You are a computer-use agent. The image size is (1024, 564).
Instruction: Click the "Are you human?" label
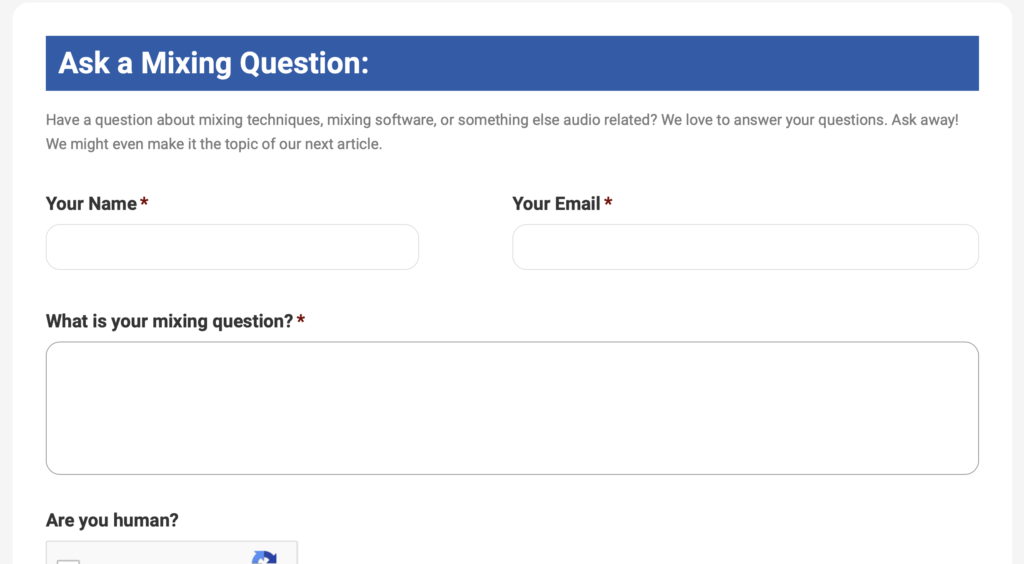pyautogui.click(x=112, y=520)
